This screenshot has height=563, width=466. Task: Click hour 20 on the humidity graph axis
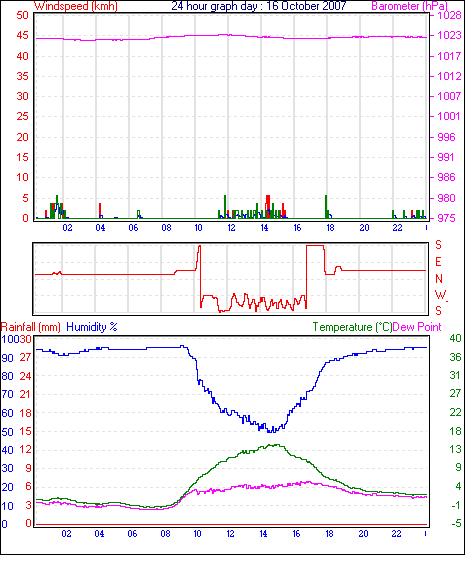363,534
